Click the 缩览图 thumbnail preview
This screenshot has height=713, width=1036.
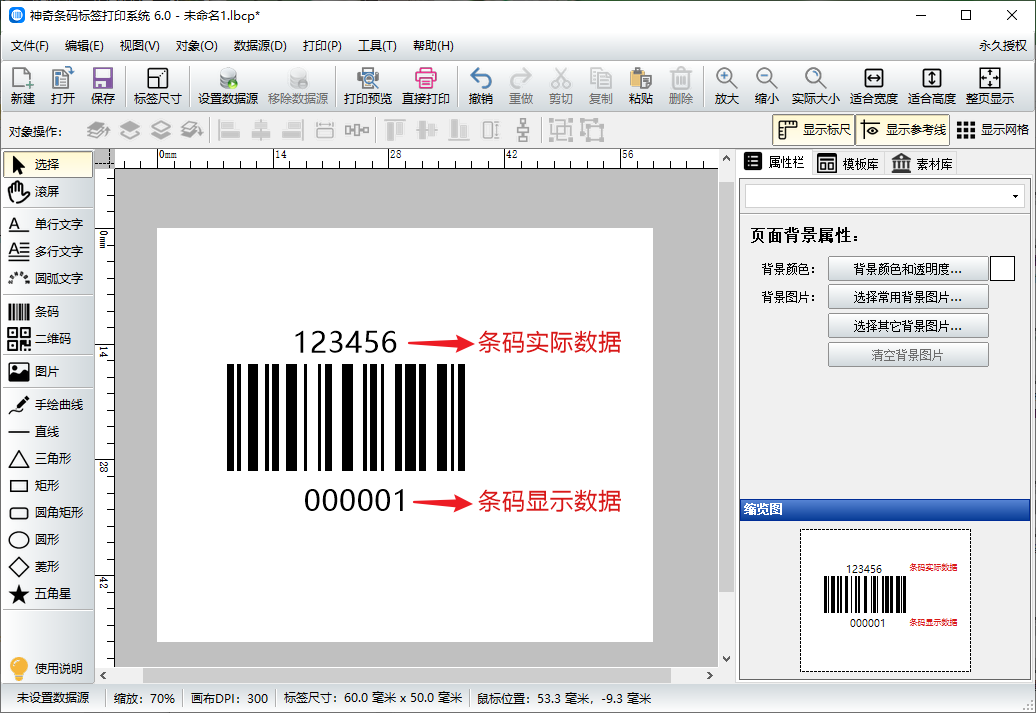pos(885,600)
